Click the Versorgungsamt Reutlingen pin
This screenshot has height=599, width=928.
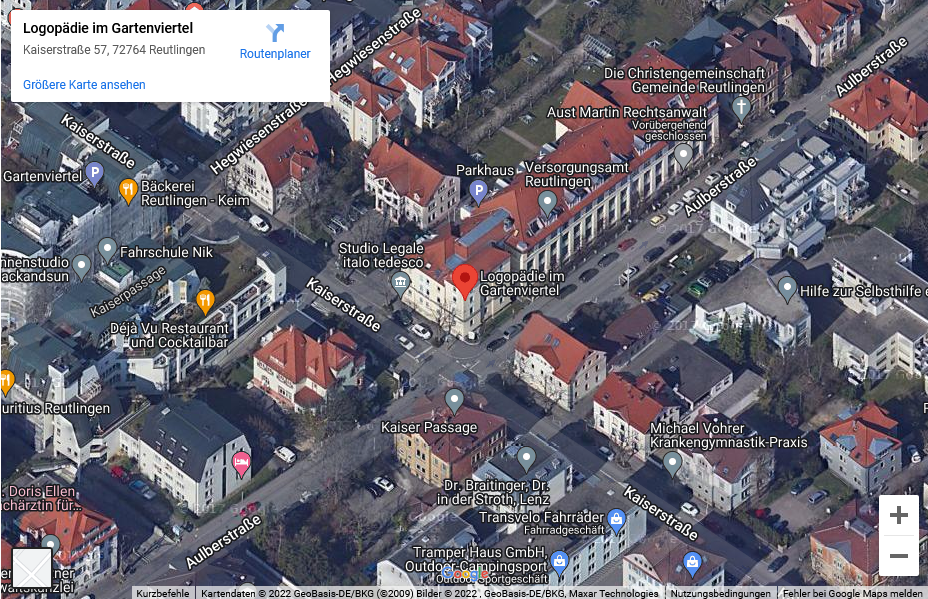[x=547, y=202]
